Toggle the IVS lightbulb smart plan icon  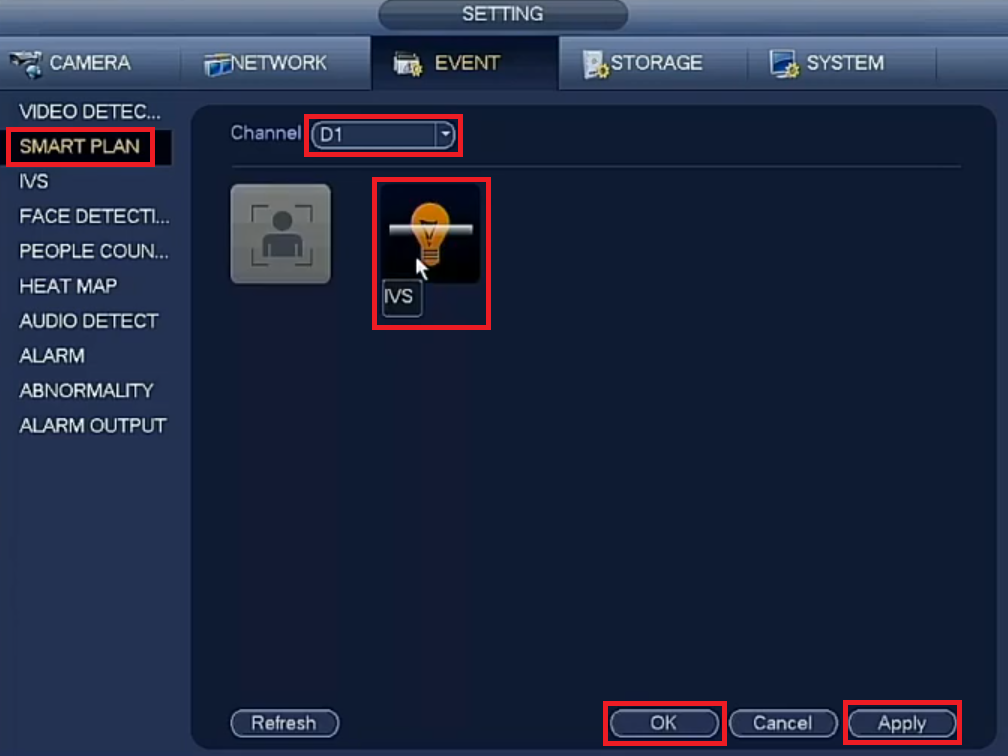[x=430, y=234]
